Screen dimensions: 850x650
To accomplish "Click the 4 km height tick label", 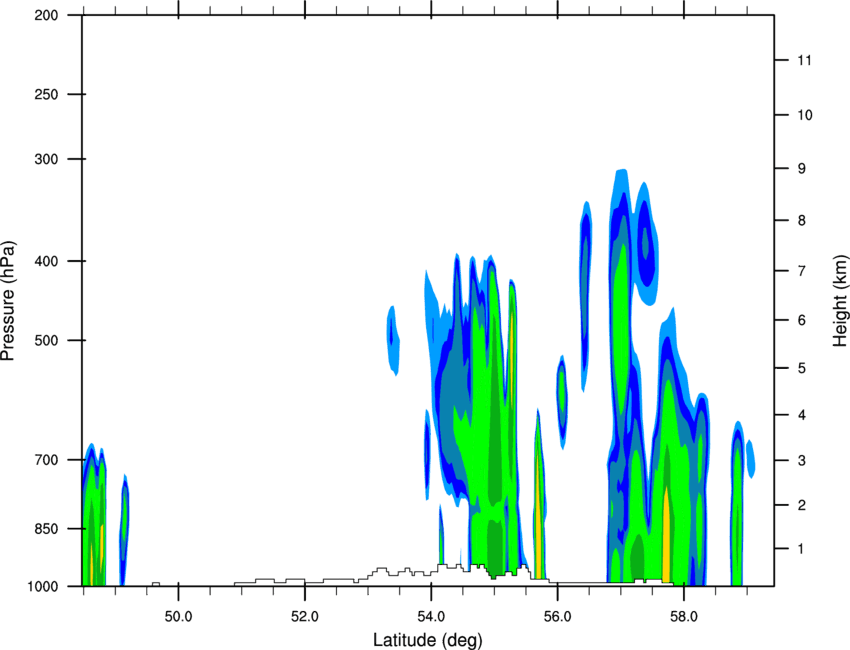I will point(802,415).
